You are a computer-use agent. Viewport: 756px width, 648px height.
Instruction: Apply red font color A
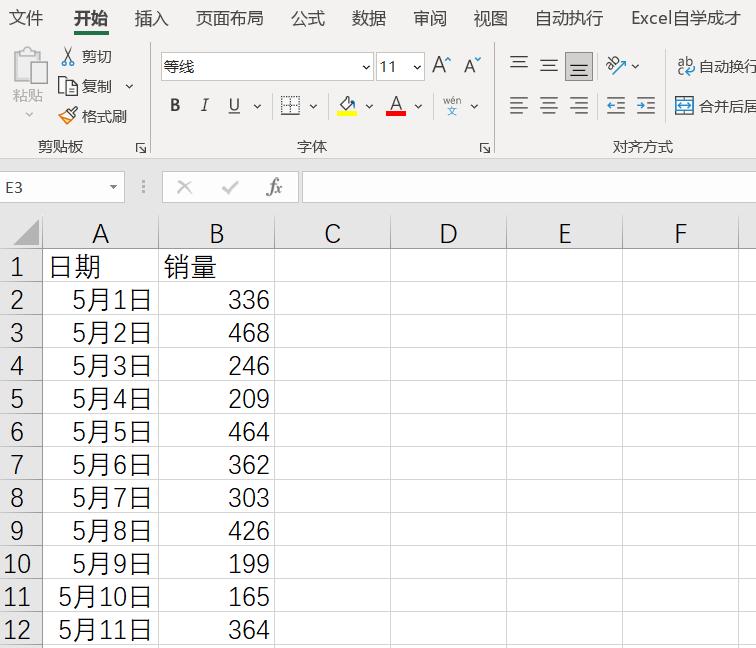pyautogui.click(x=396, y=106)
